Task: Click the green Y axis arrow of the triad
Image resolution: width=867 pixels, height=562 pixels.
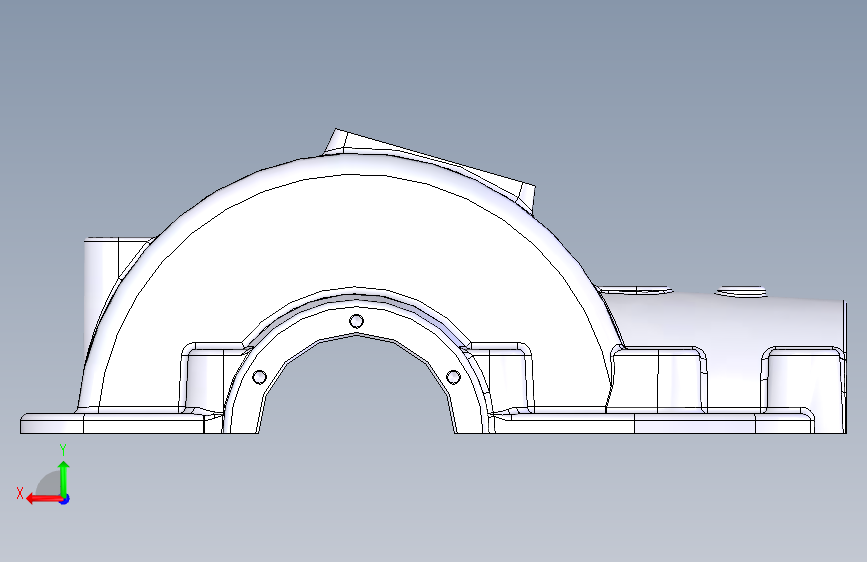Action: click(x=64, y=478)
